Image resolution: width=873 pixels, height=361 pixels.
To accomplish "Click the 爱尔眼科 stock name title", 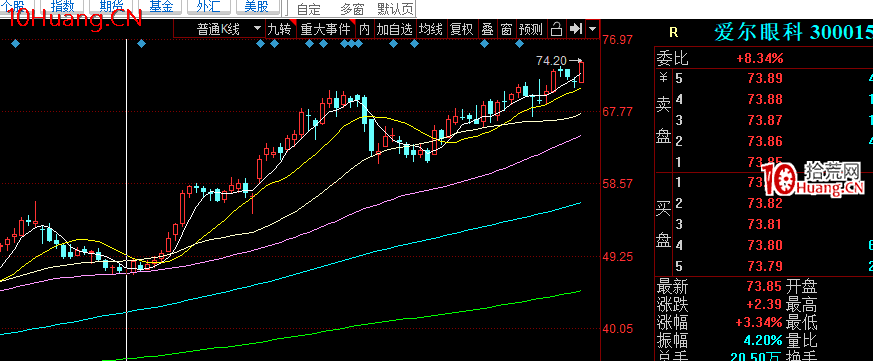I will 758,32.
